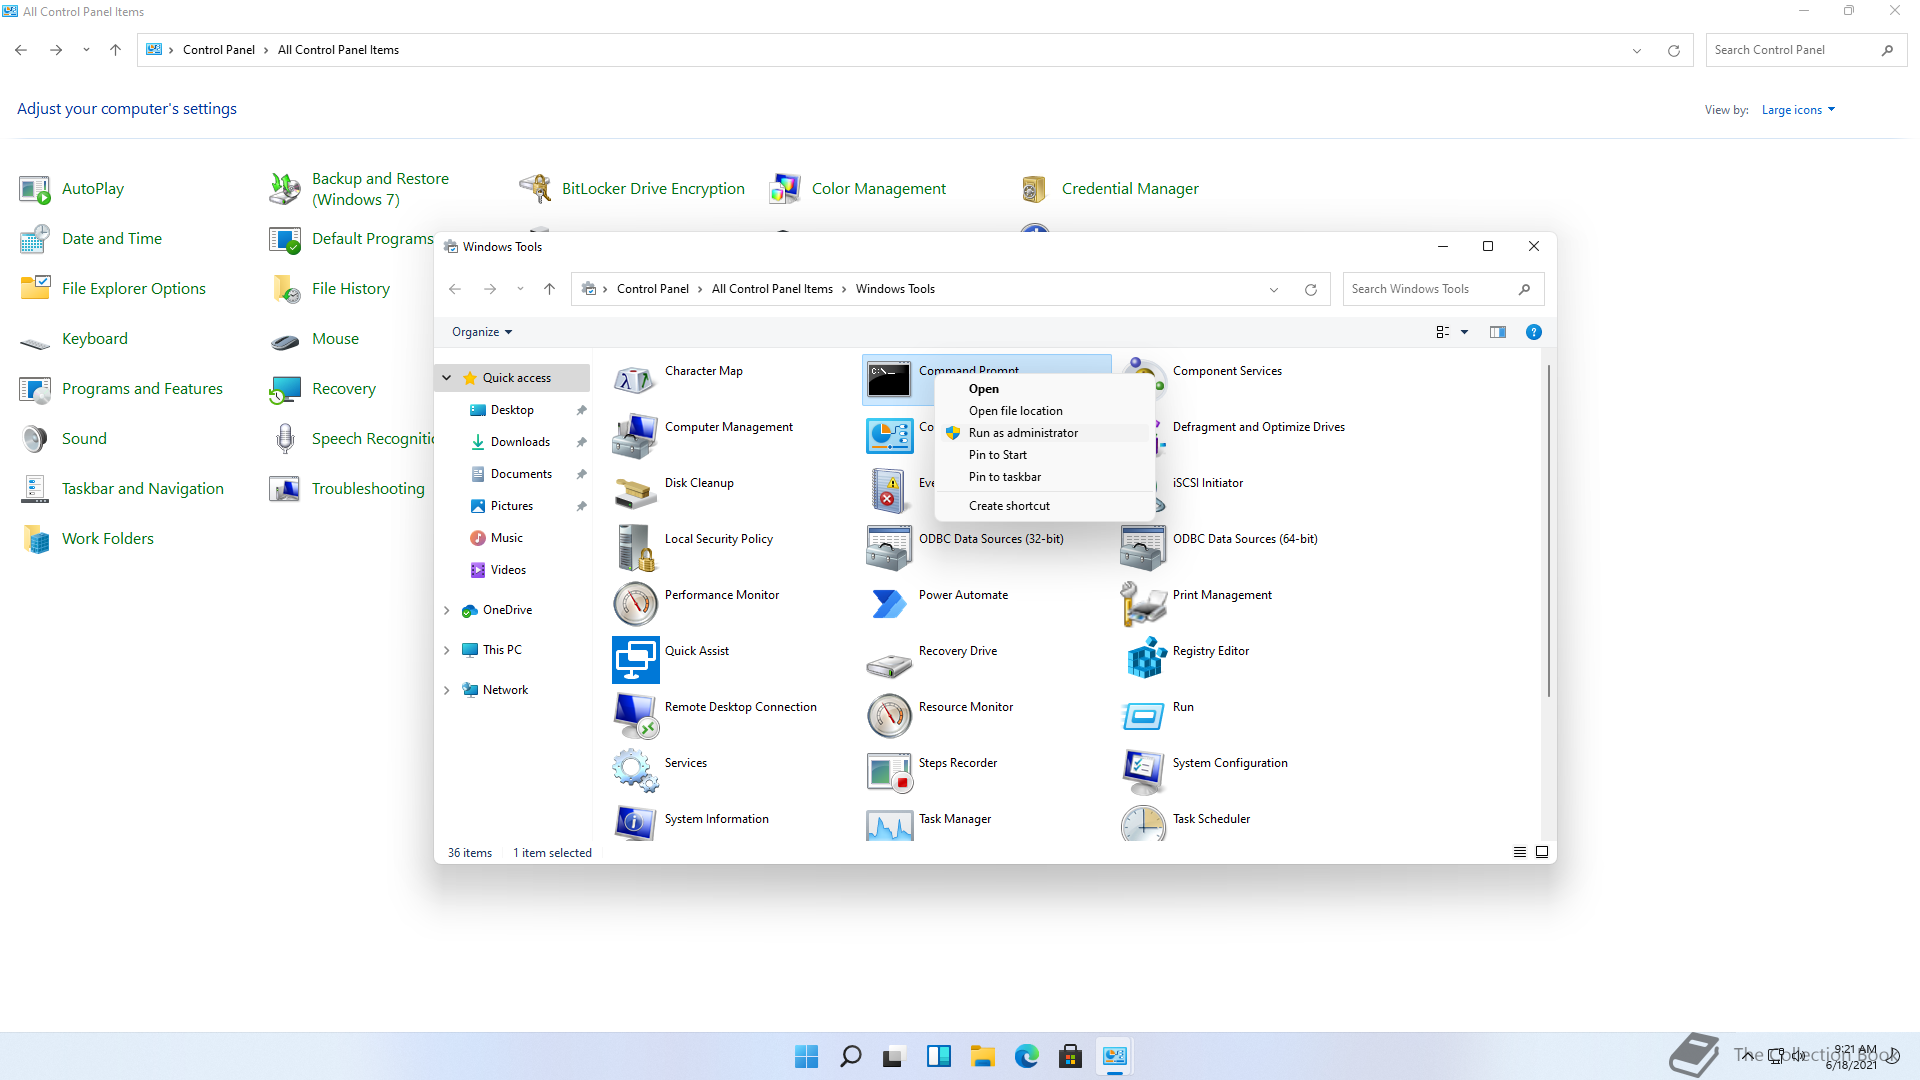Viewport: 1920px width, 1080px height.
Task: Click the Search Windows Tools field
Action: (x=1443, y=289)
